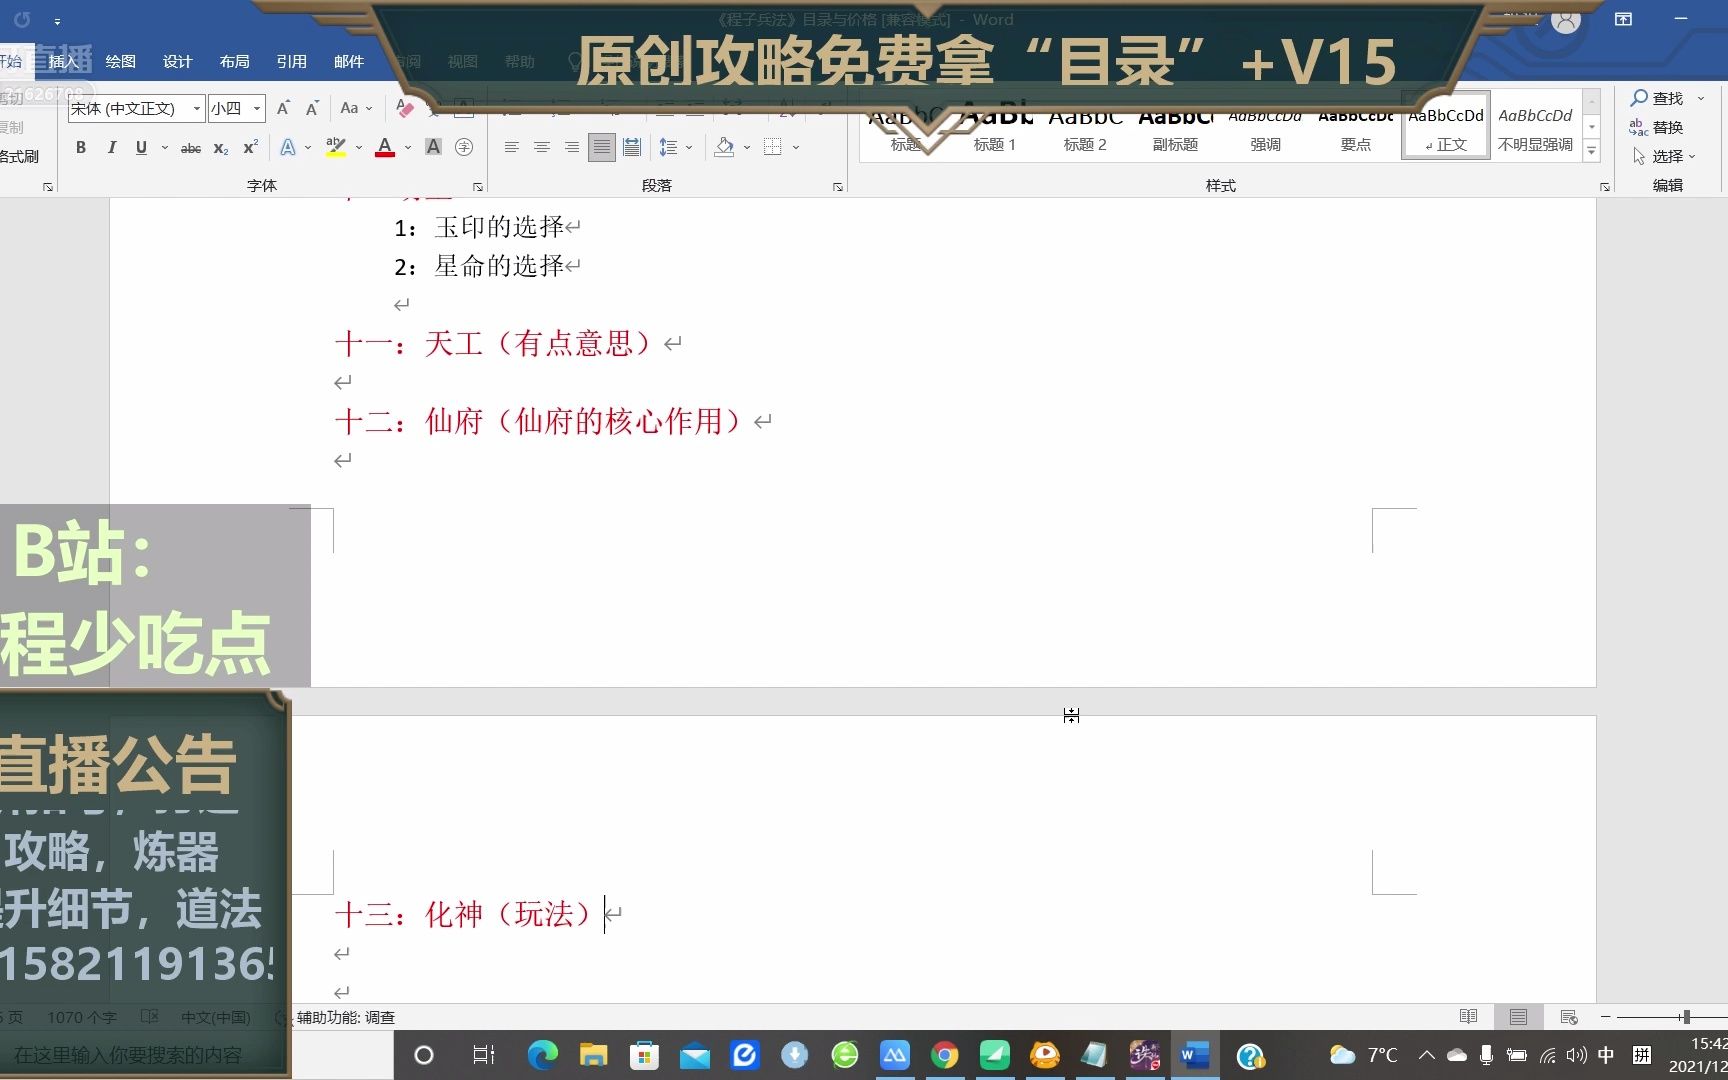Open font size dropdown
The image size is (1728, 1080).
(257, 108)
